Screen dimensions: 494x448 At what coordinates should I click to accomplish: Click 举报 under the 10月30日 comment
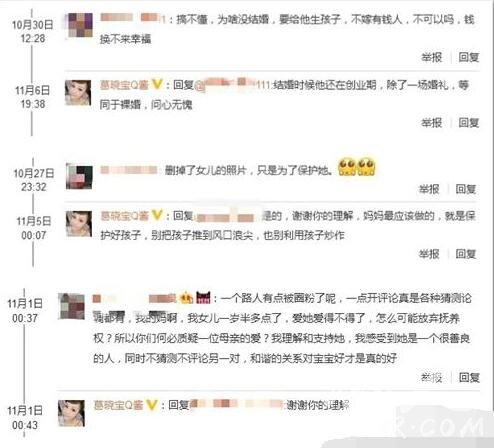pyautogui.click(x=431, y=57)
